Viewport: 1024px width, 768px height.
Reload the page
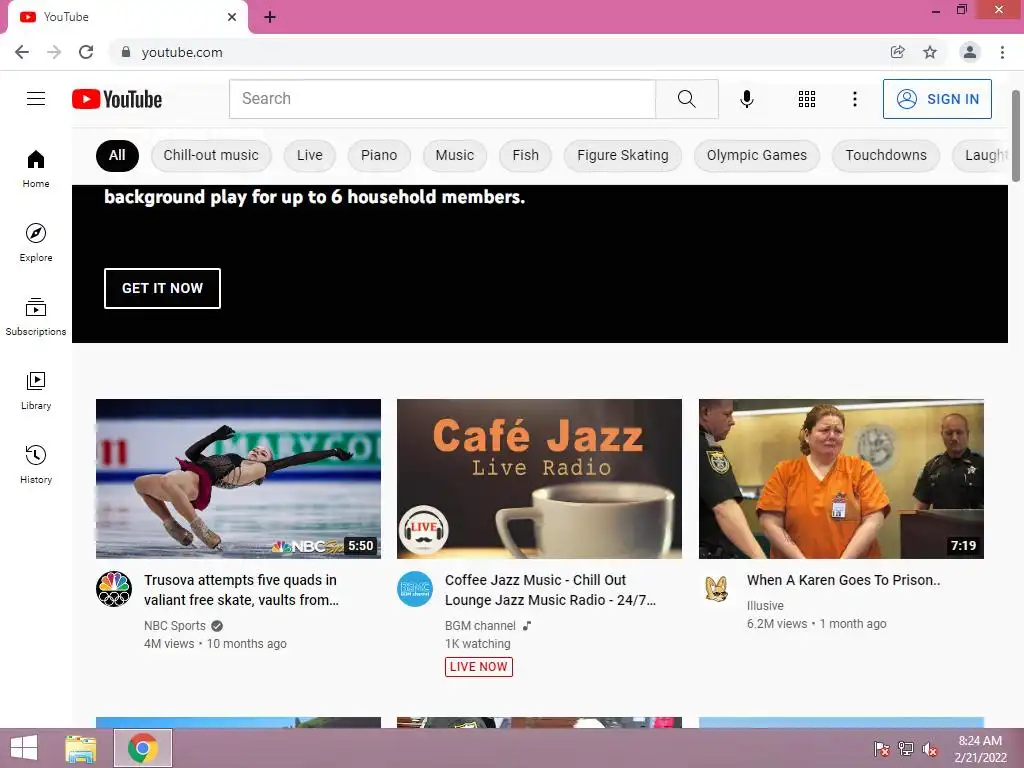coord(86,52)
